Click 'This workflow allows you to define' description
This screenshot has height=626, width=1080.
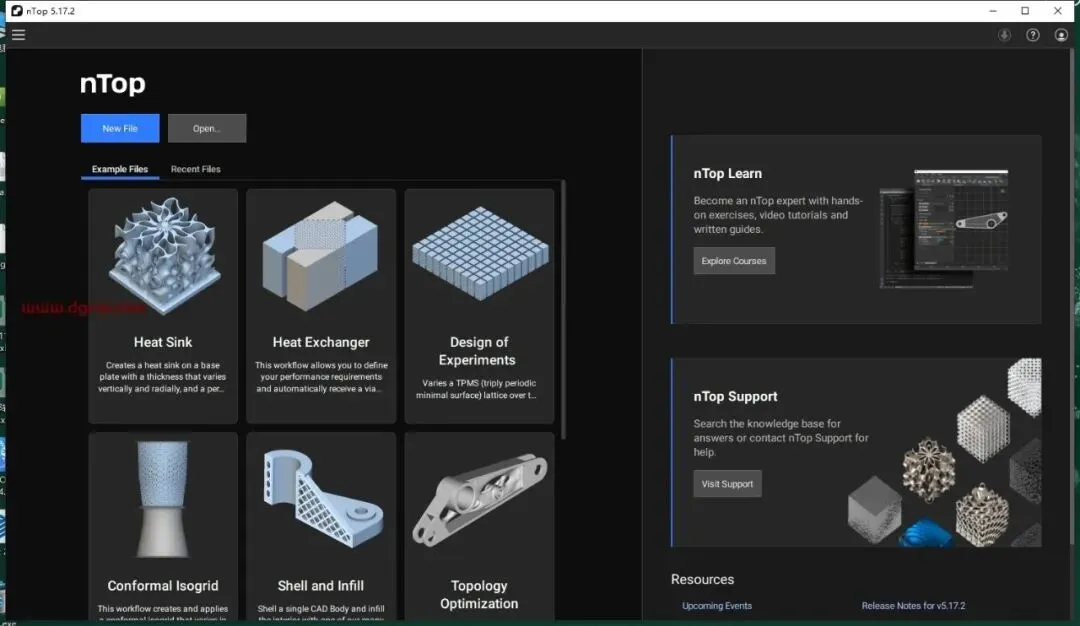pyautogui.click(x=321, y=377)
